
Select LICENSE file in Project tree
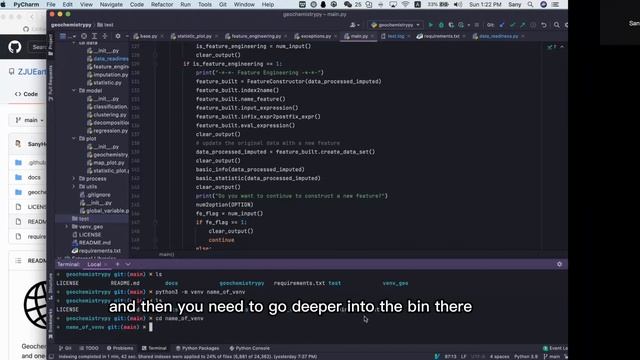[x=87, y=235]
